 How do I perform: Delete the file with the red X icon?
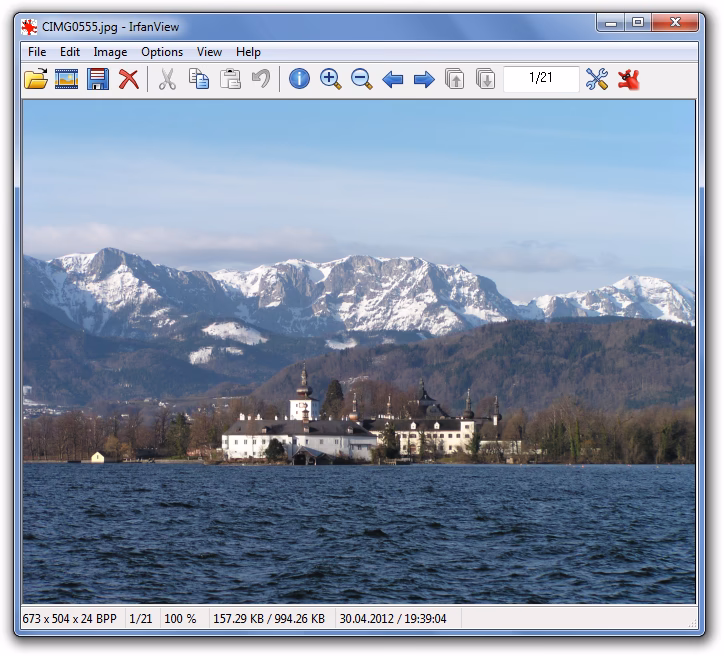128,79
